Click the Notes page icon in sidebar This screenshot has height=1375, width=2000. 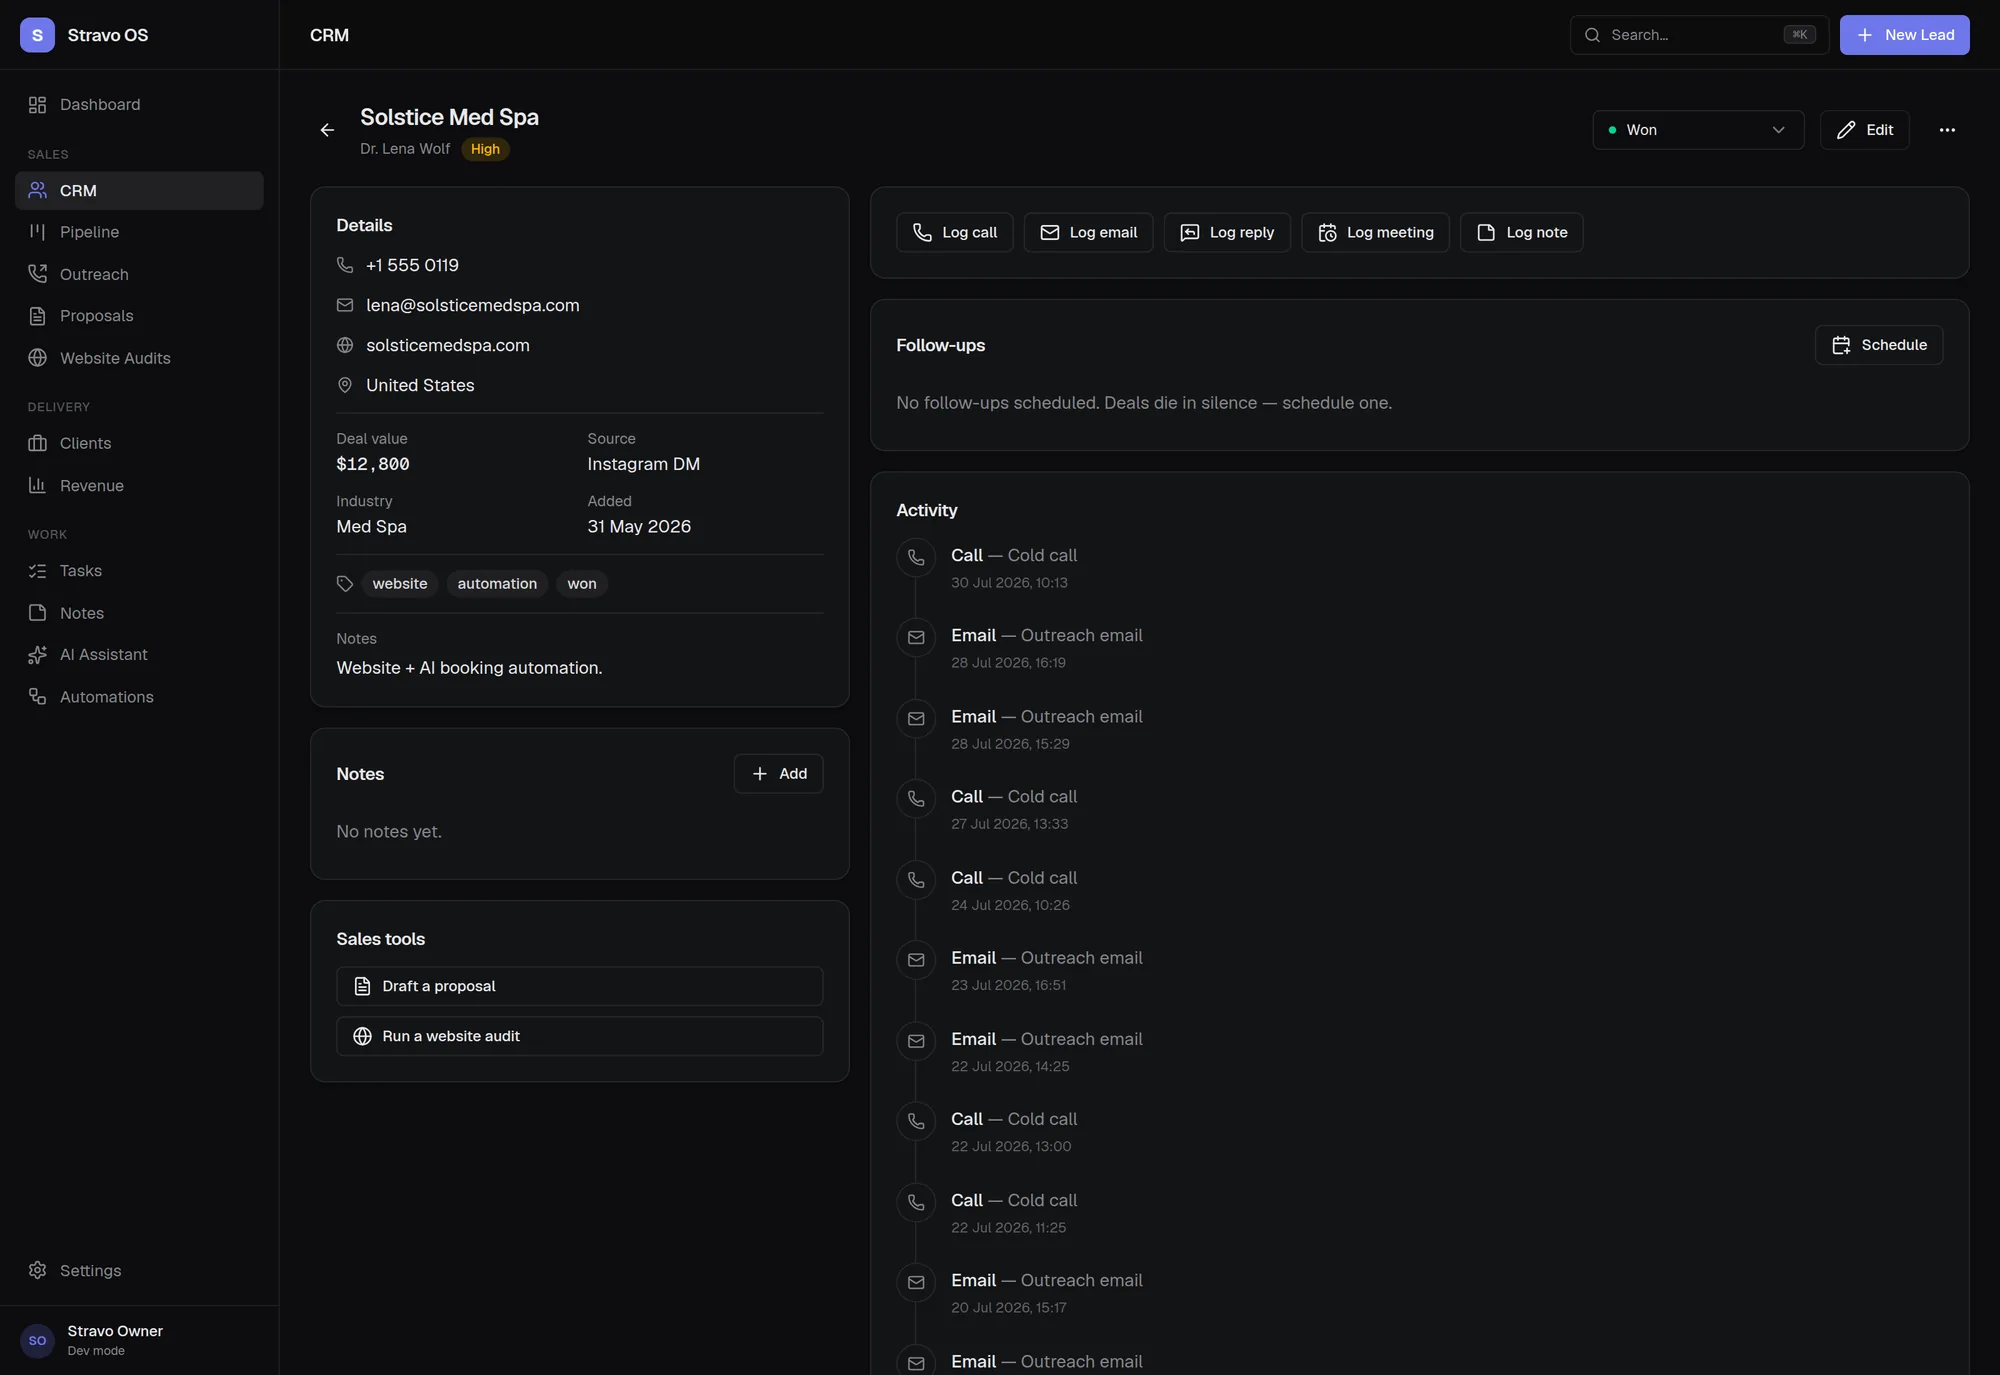(38, 613)
